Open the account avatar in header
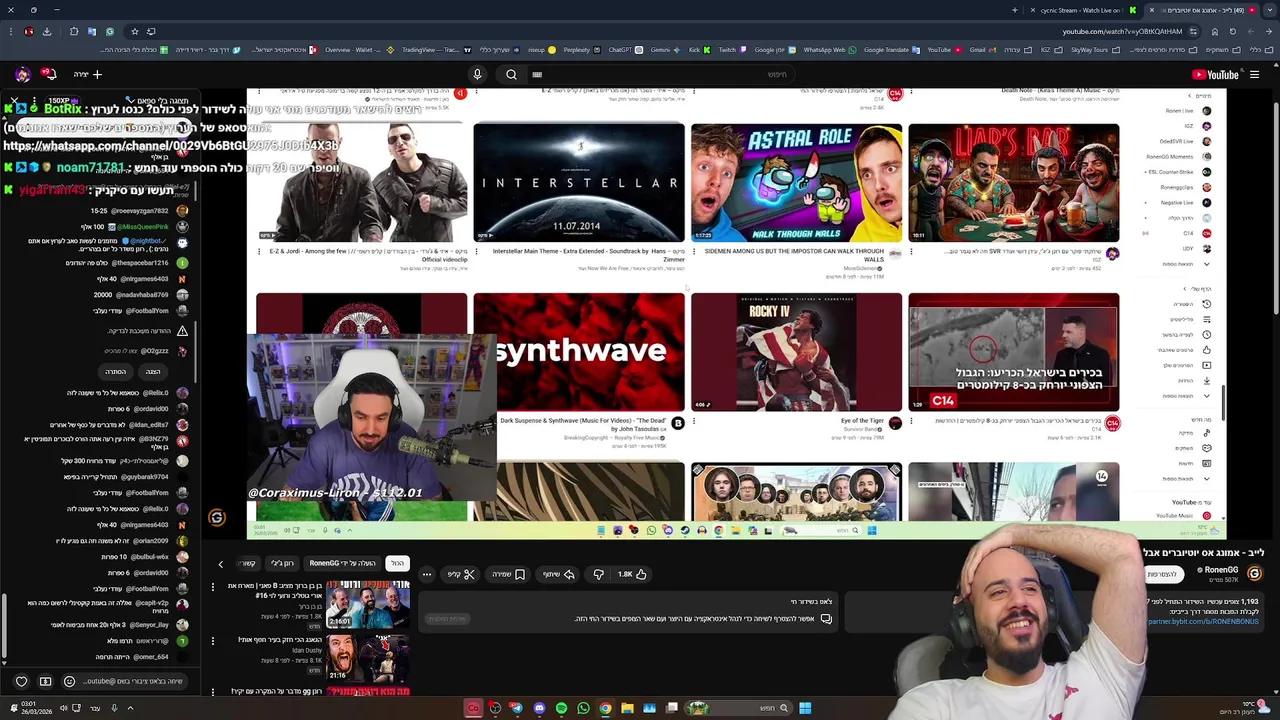The width and height of the screenshot is (1280, 720). [x=22, y=74]
